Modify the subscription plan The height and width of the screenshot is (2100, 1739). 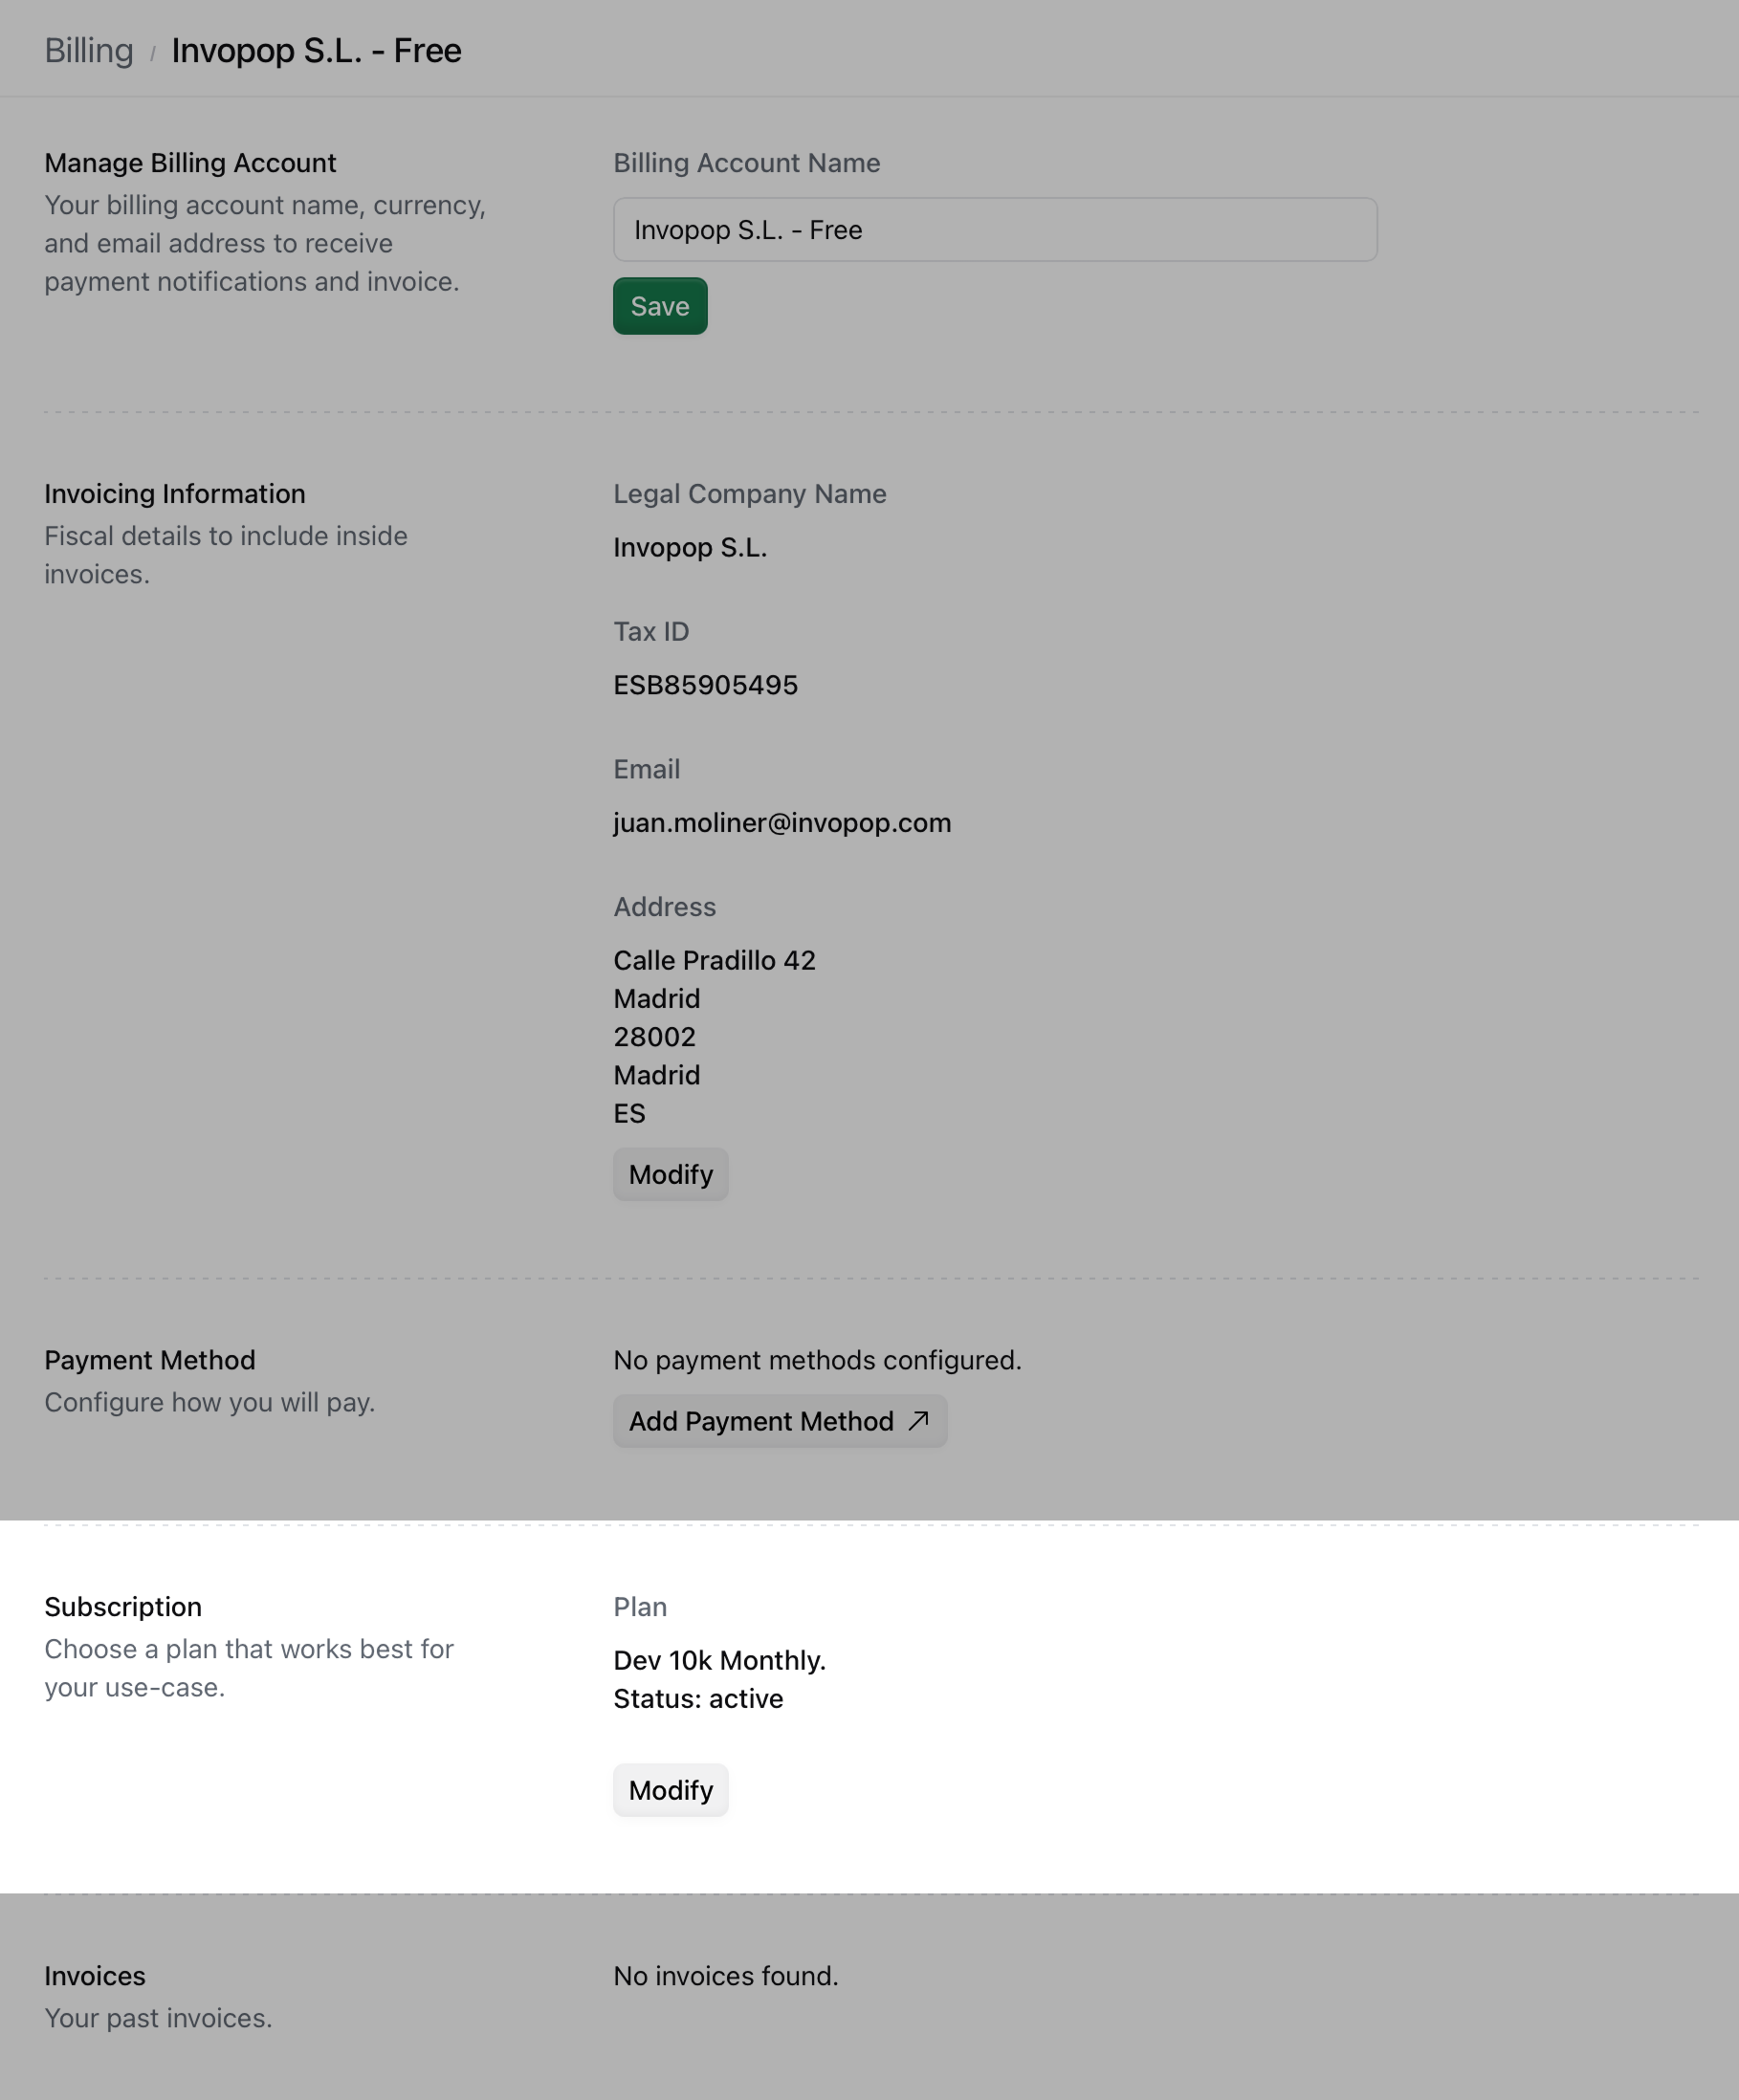pyautogui.click(x=670, y=1790)
